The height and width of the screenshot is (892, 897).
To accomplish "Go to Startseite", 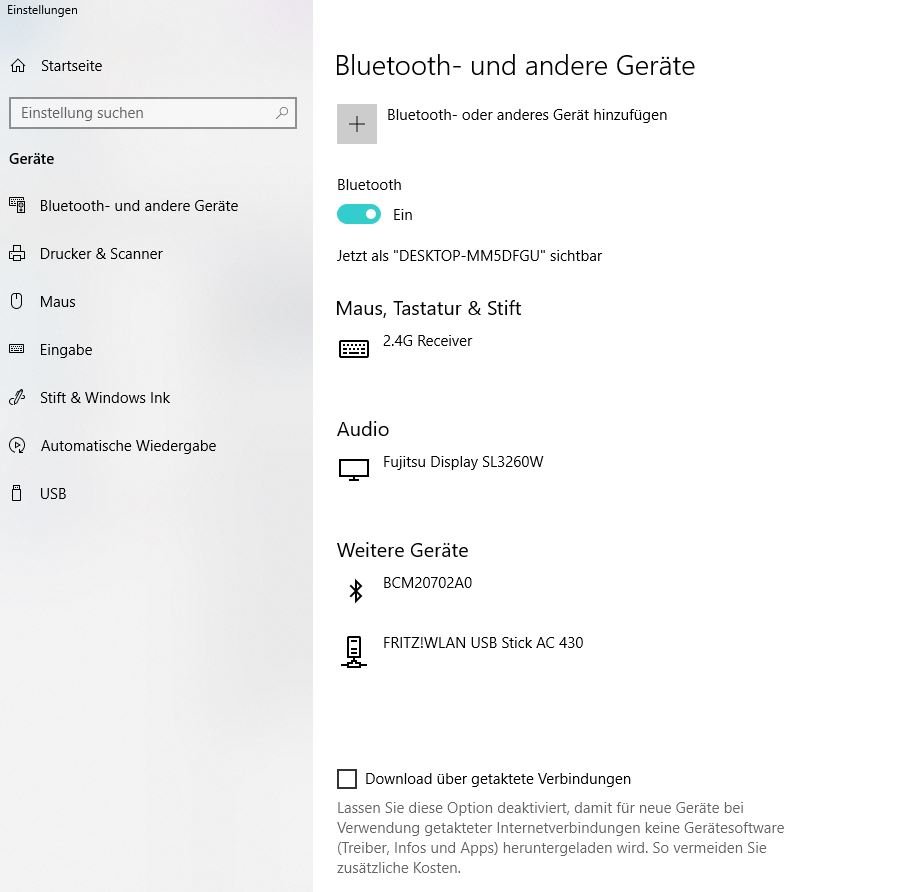I will (71, 66).
